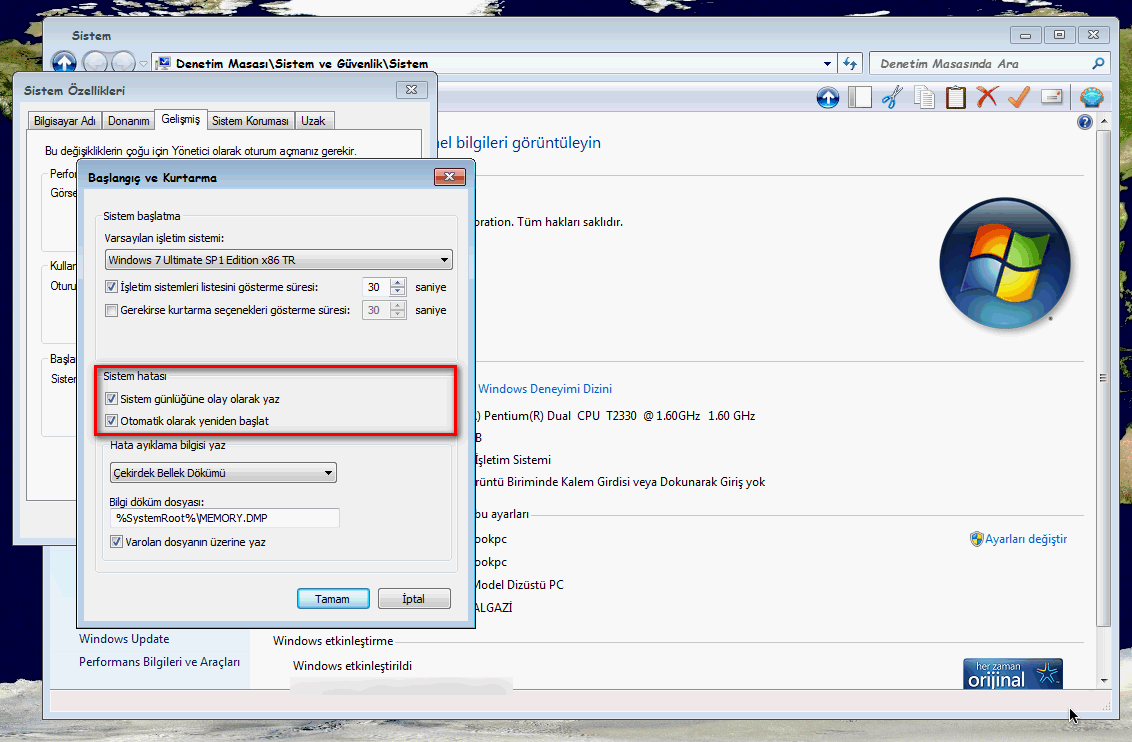The image size is (1132, 742).
Task: Click the globe shell toolbar icon
Action: [x=1092, y=97]
